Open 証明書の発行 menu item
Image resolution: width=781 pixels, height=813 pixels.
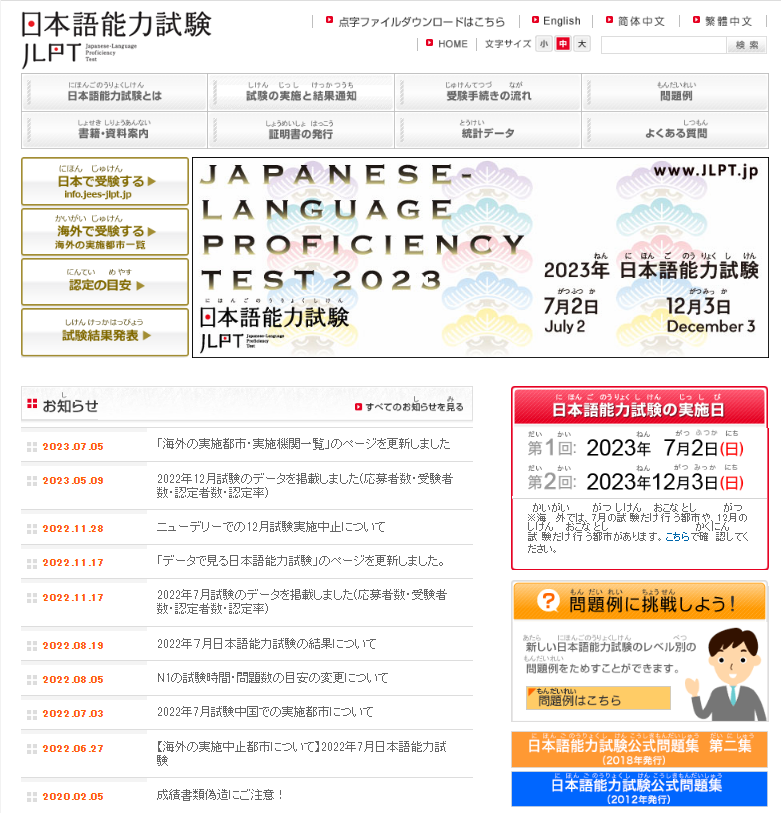point(301,130)
